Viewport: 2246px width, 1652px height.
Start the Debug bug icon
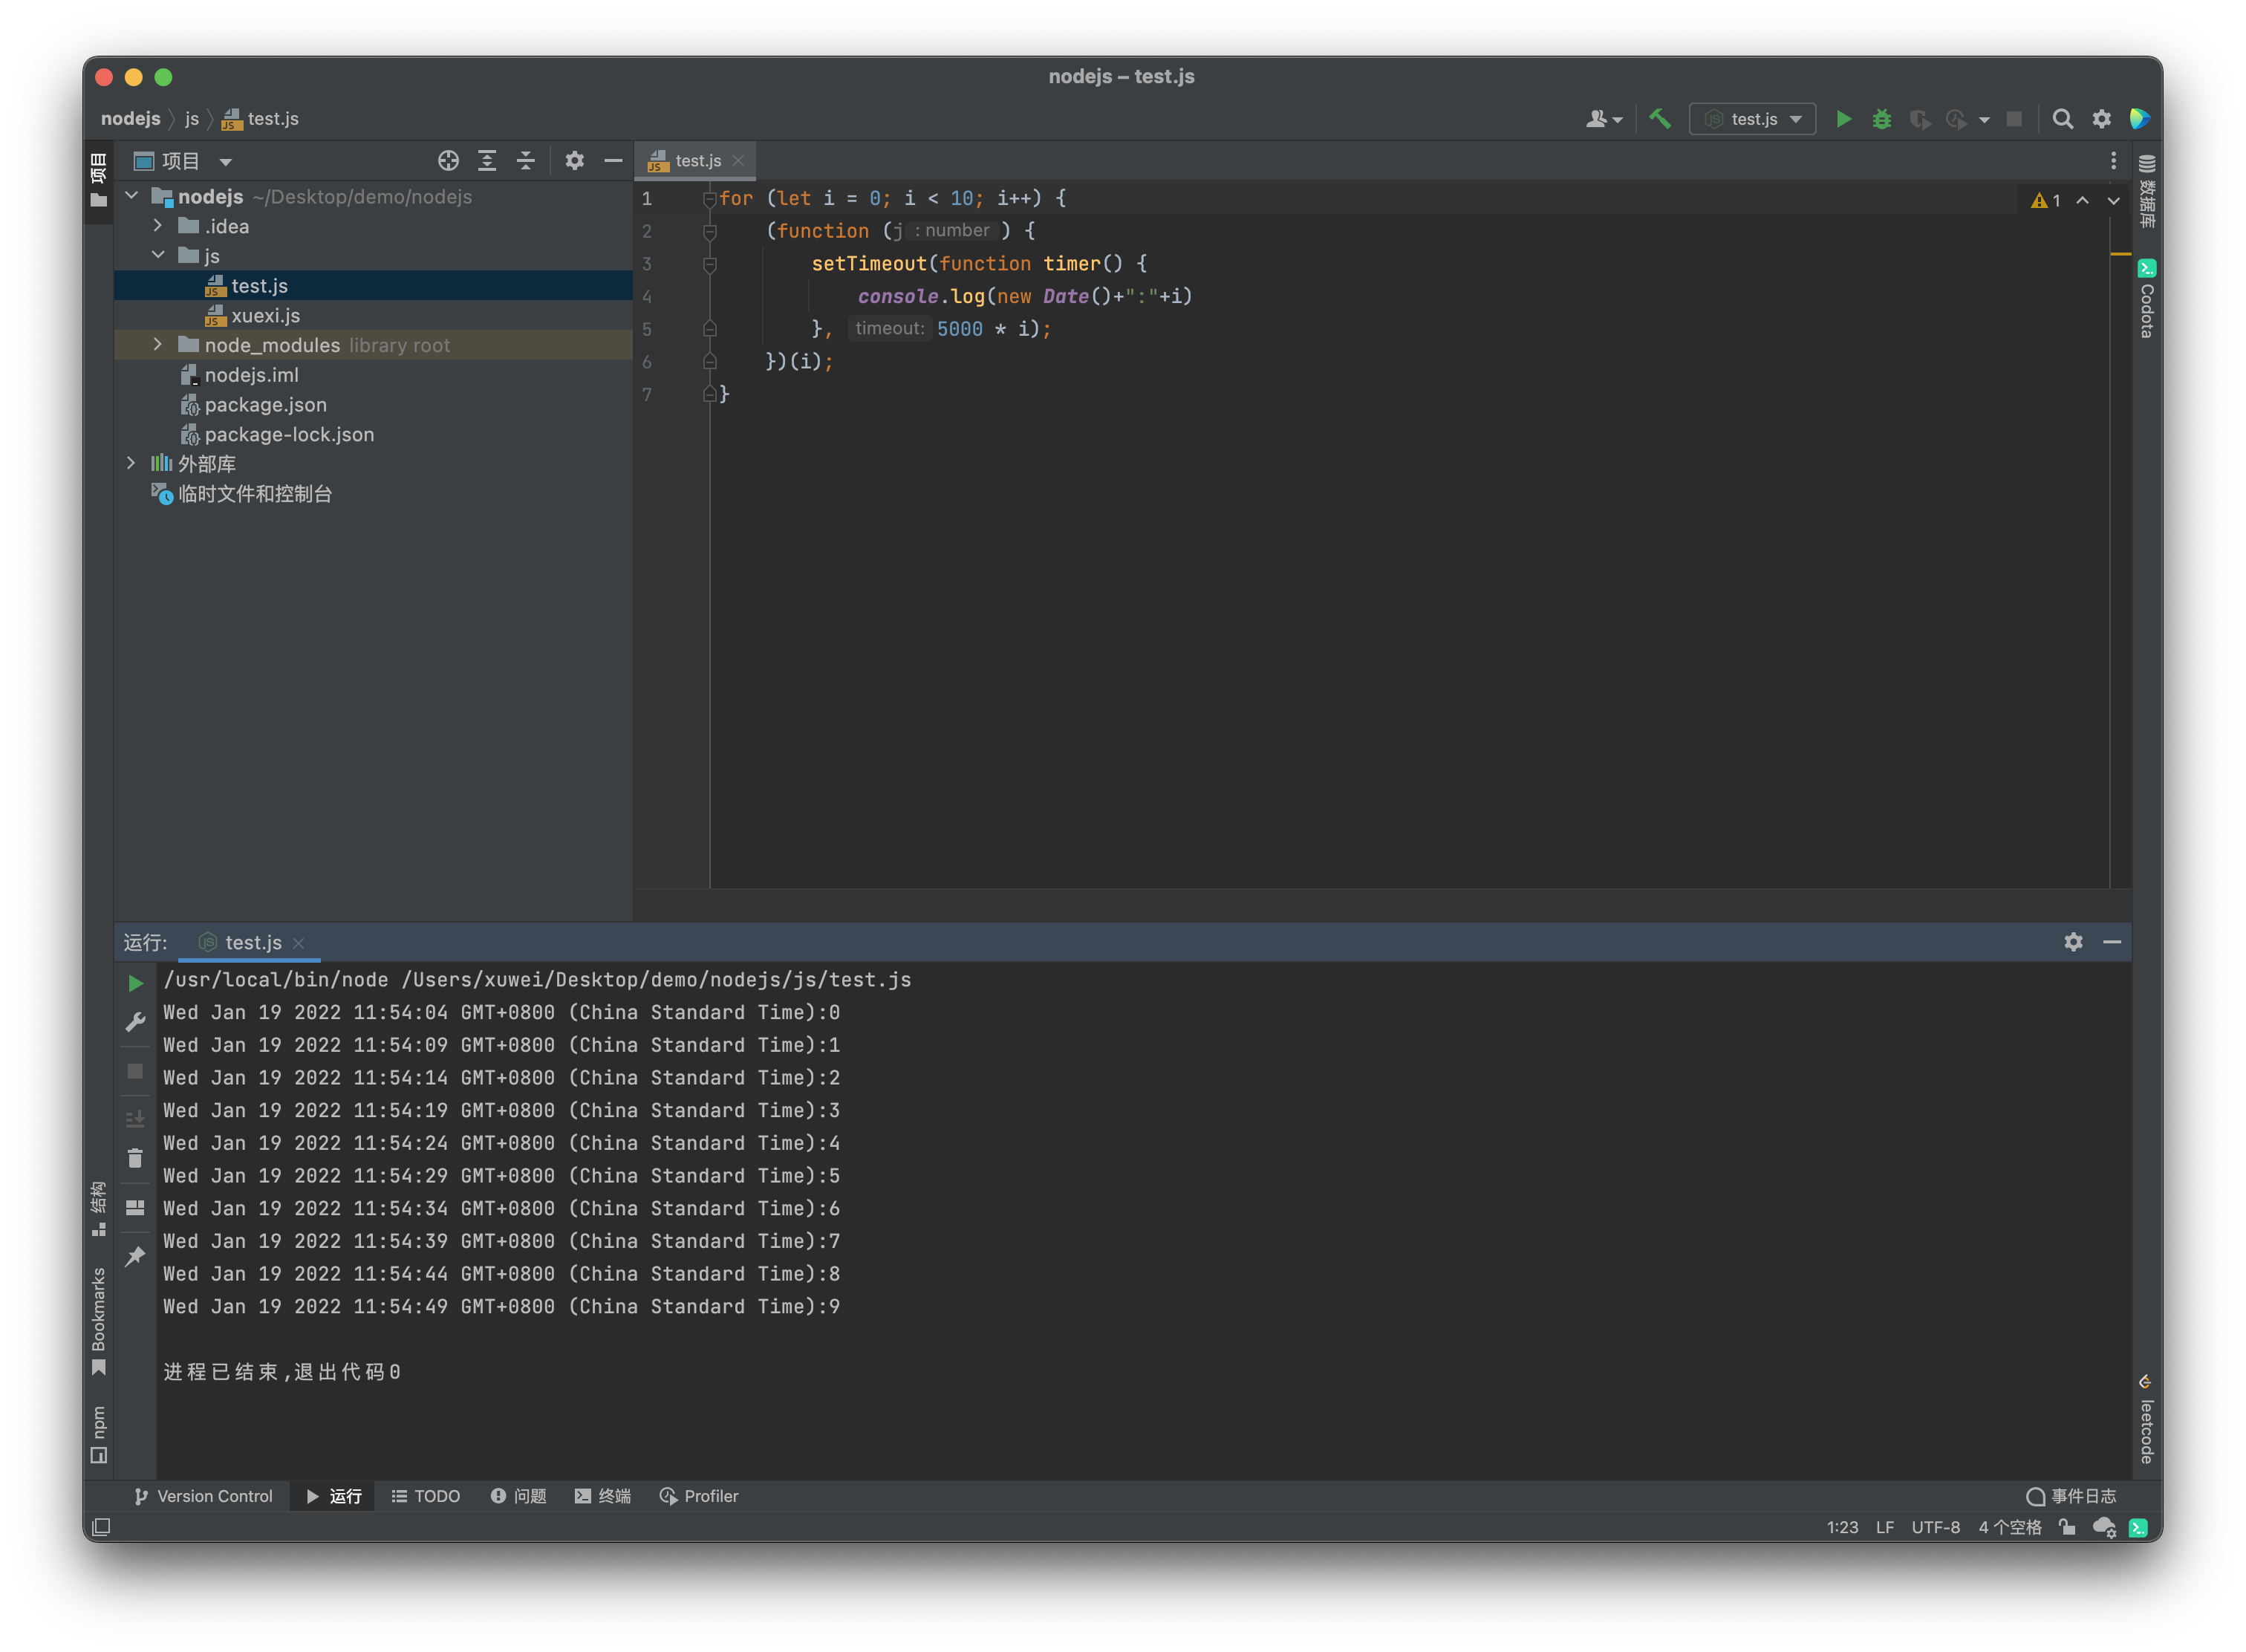(1881, 119)
